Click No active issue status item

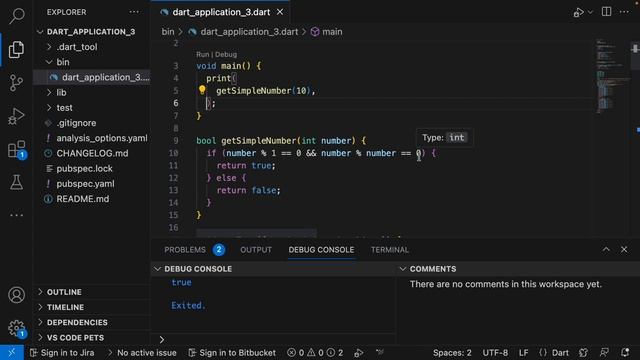click(142, 353)
